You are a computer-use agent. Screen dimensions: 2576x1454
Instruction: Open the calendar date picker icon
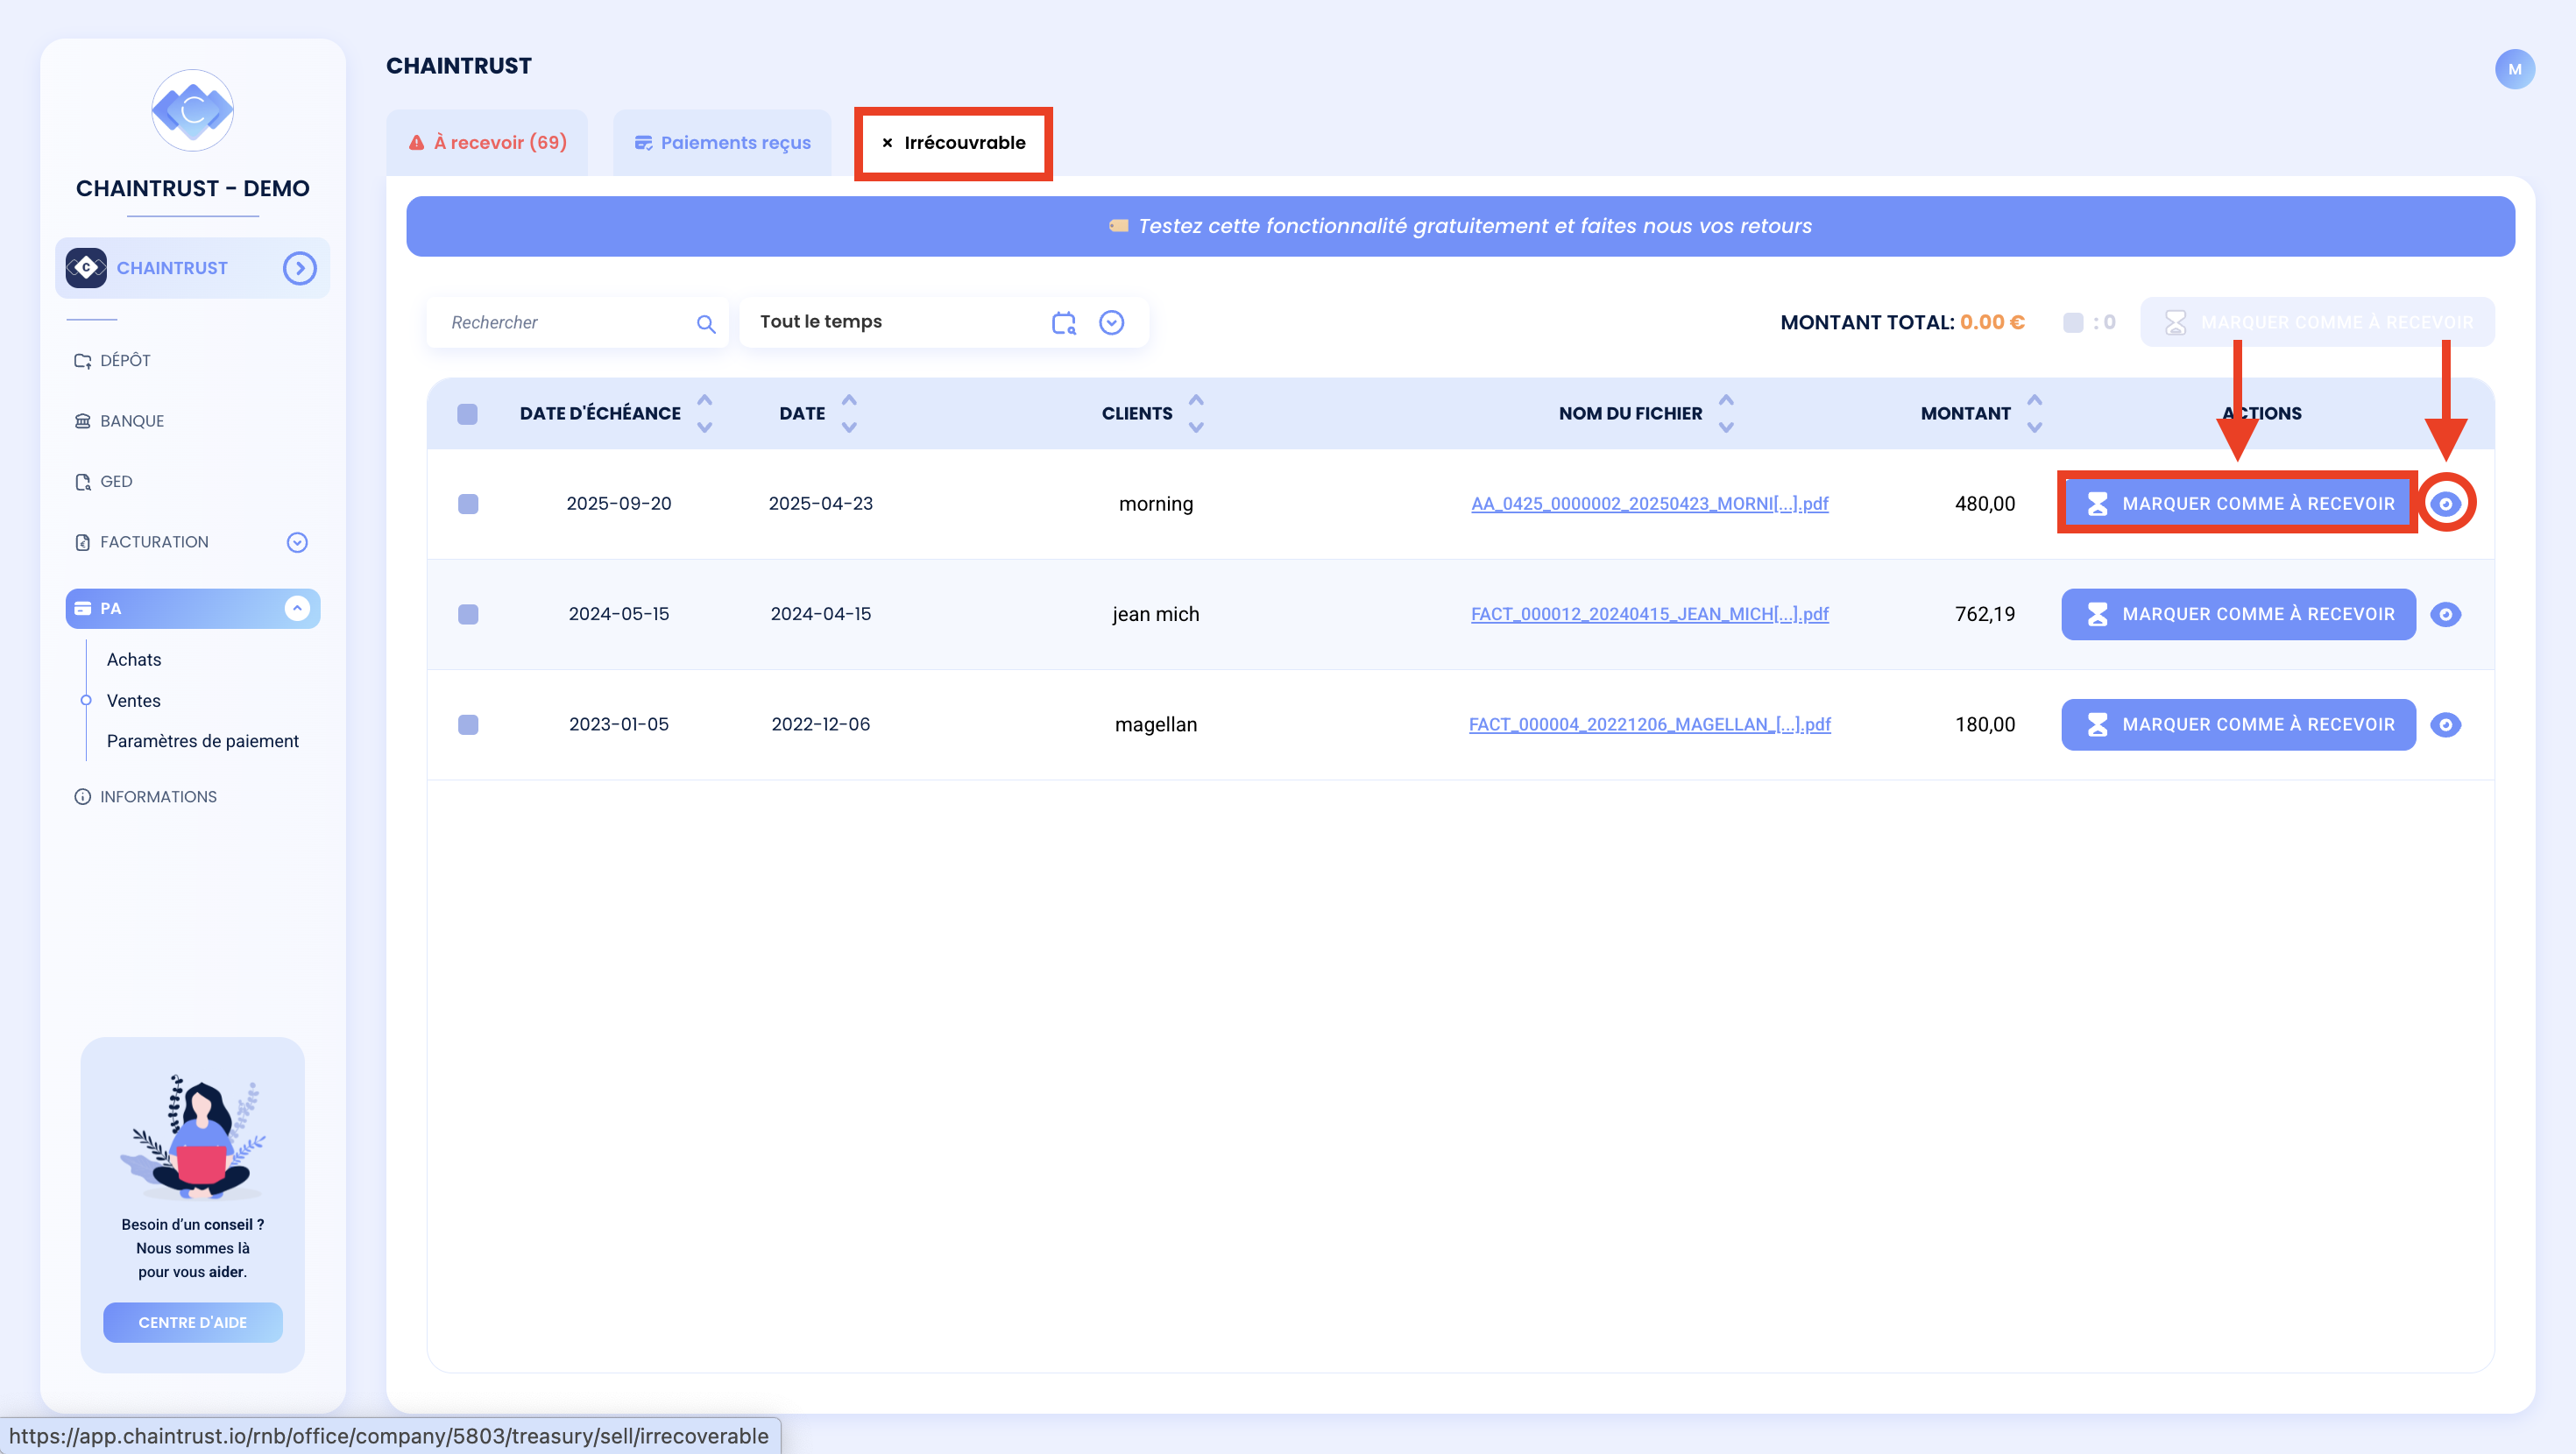pos(1064,322)
